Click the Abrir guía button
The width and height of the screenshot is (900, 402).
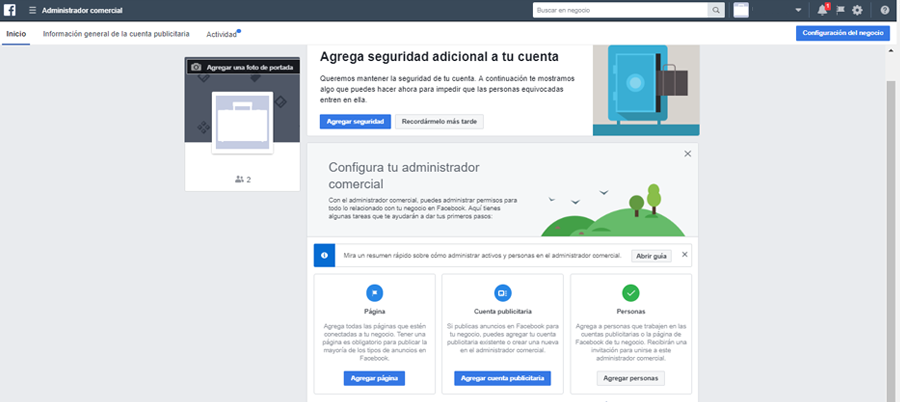(651, 256)
